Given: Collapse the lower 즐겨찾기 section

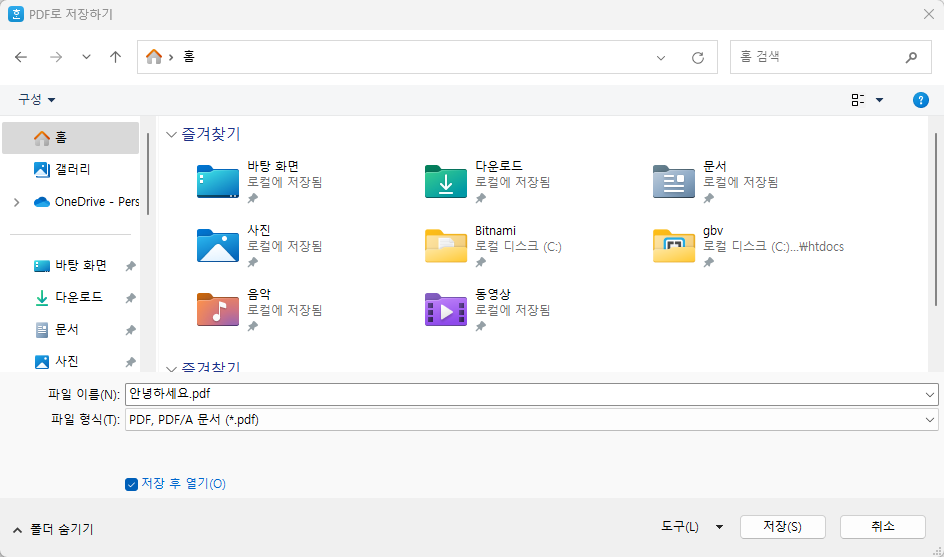Looking at the screenshot, I should tap(171, 367).
